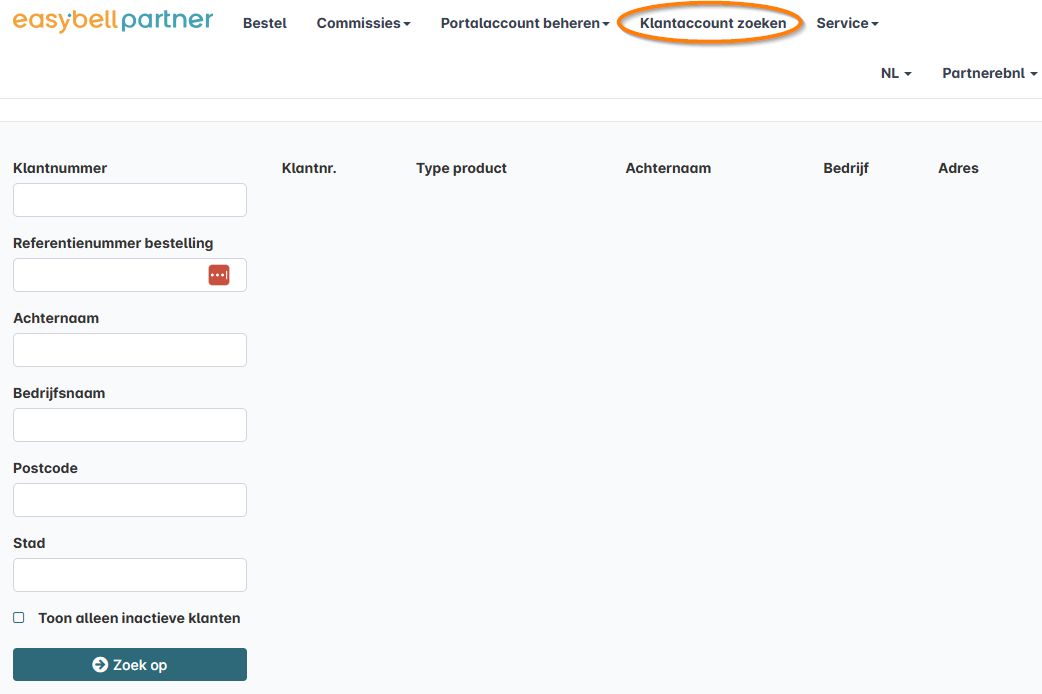Select the Bedrijfsnaam text box

130,425
